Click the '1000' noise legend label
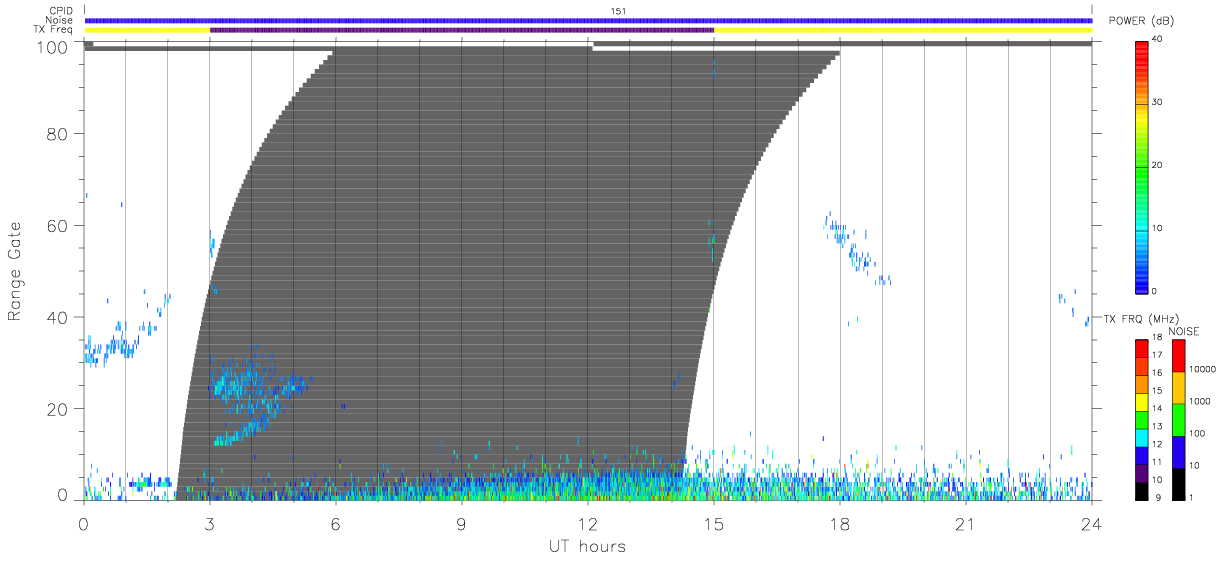 tap(1199, 401)
